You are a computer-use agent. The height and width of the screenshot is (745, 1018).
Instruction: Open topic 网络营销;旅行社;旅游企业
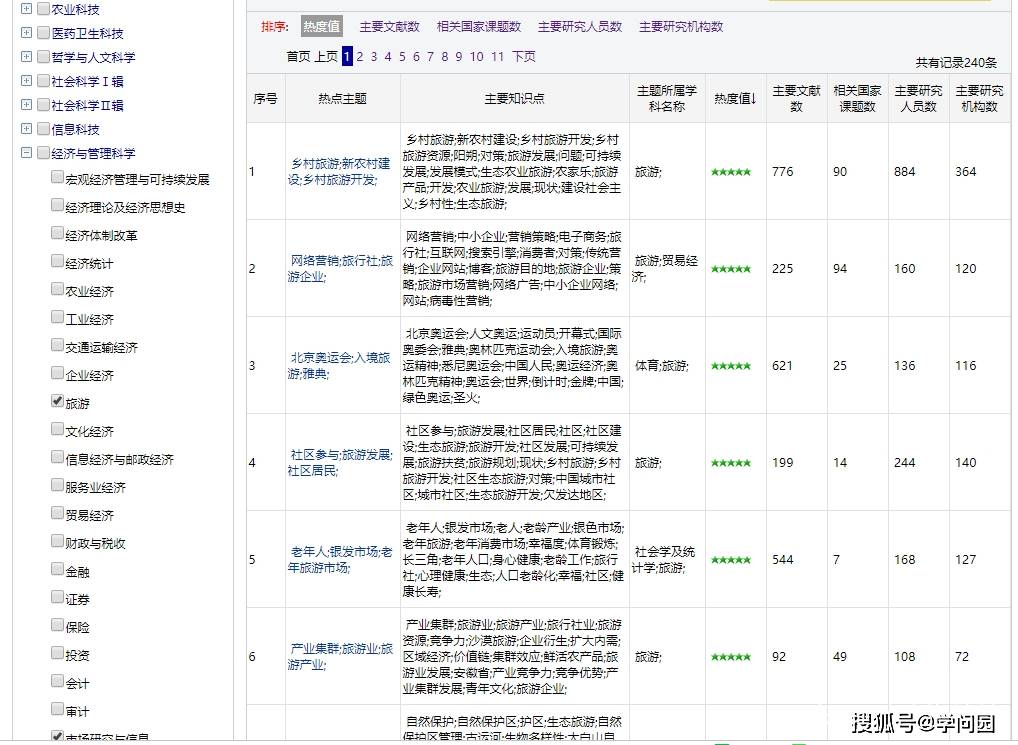(341, 269)
